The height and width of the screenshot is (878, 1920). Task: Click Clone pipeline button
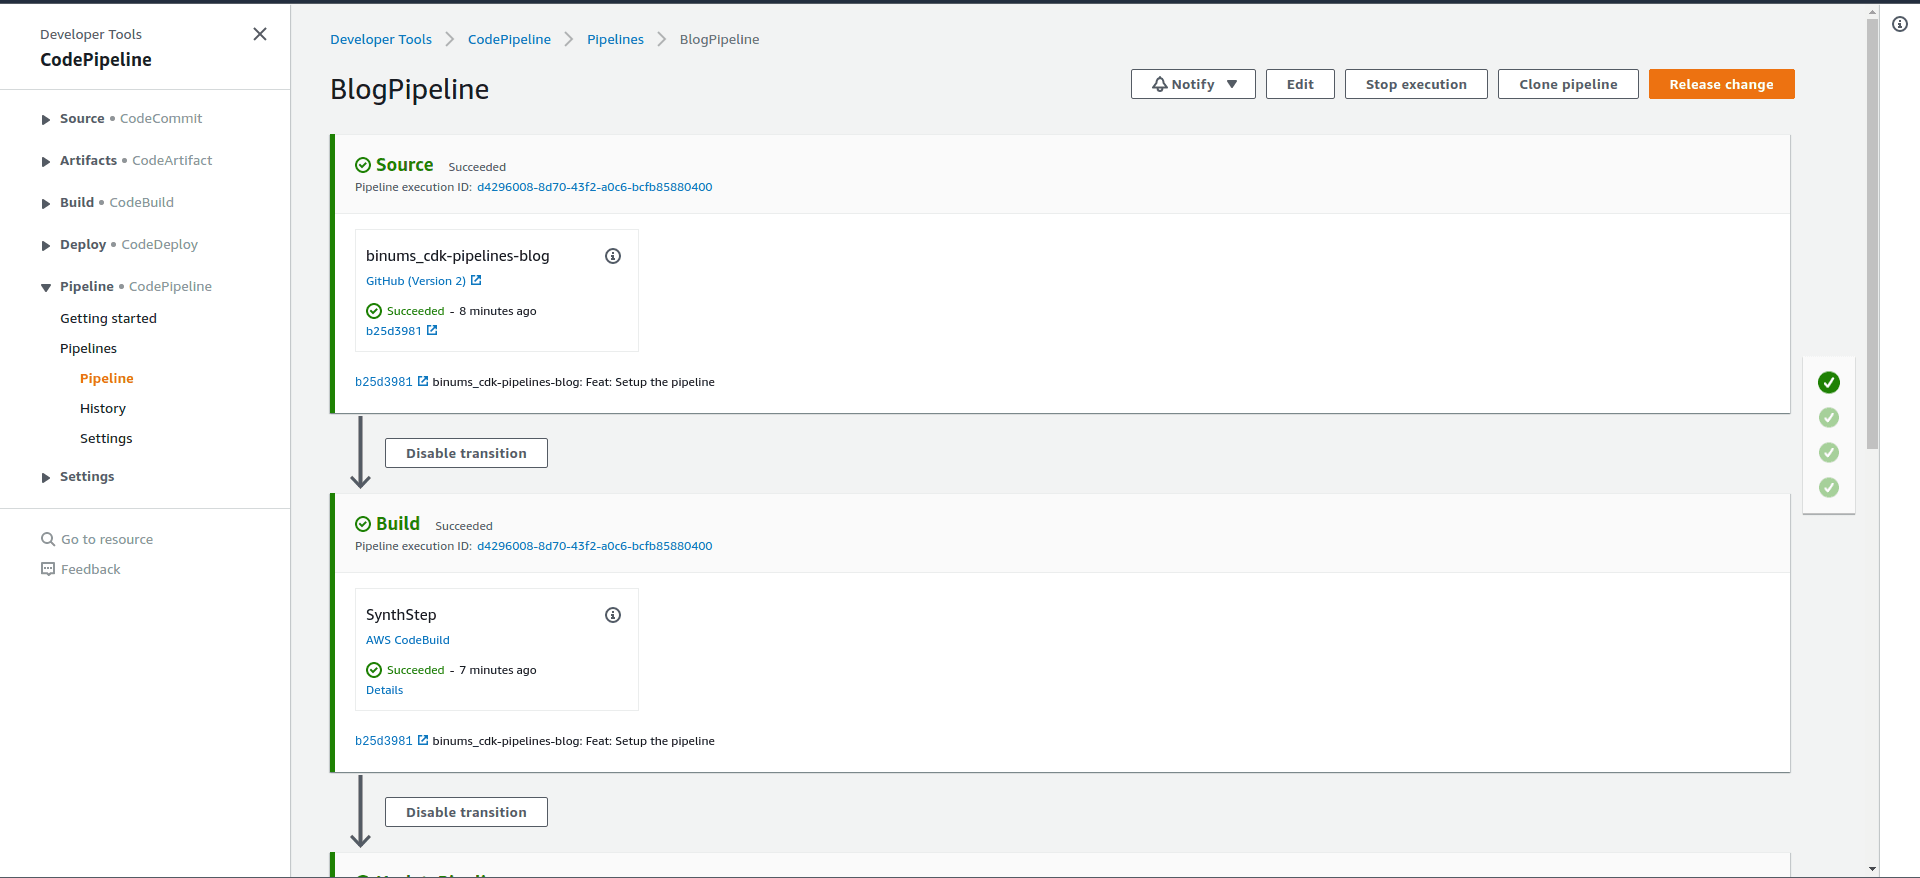tap(1568, 84)
